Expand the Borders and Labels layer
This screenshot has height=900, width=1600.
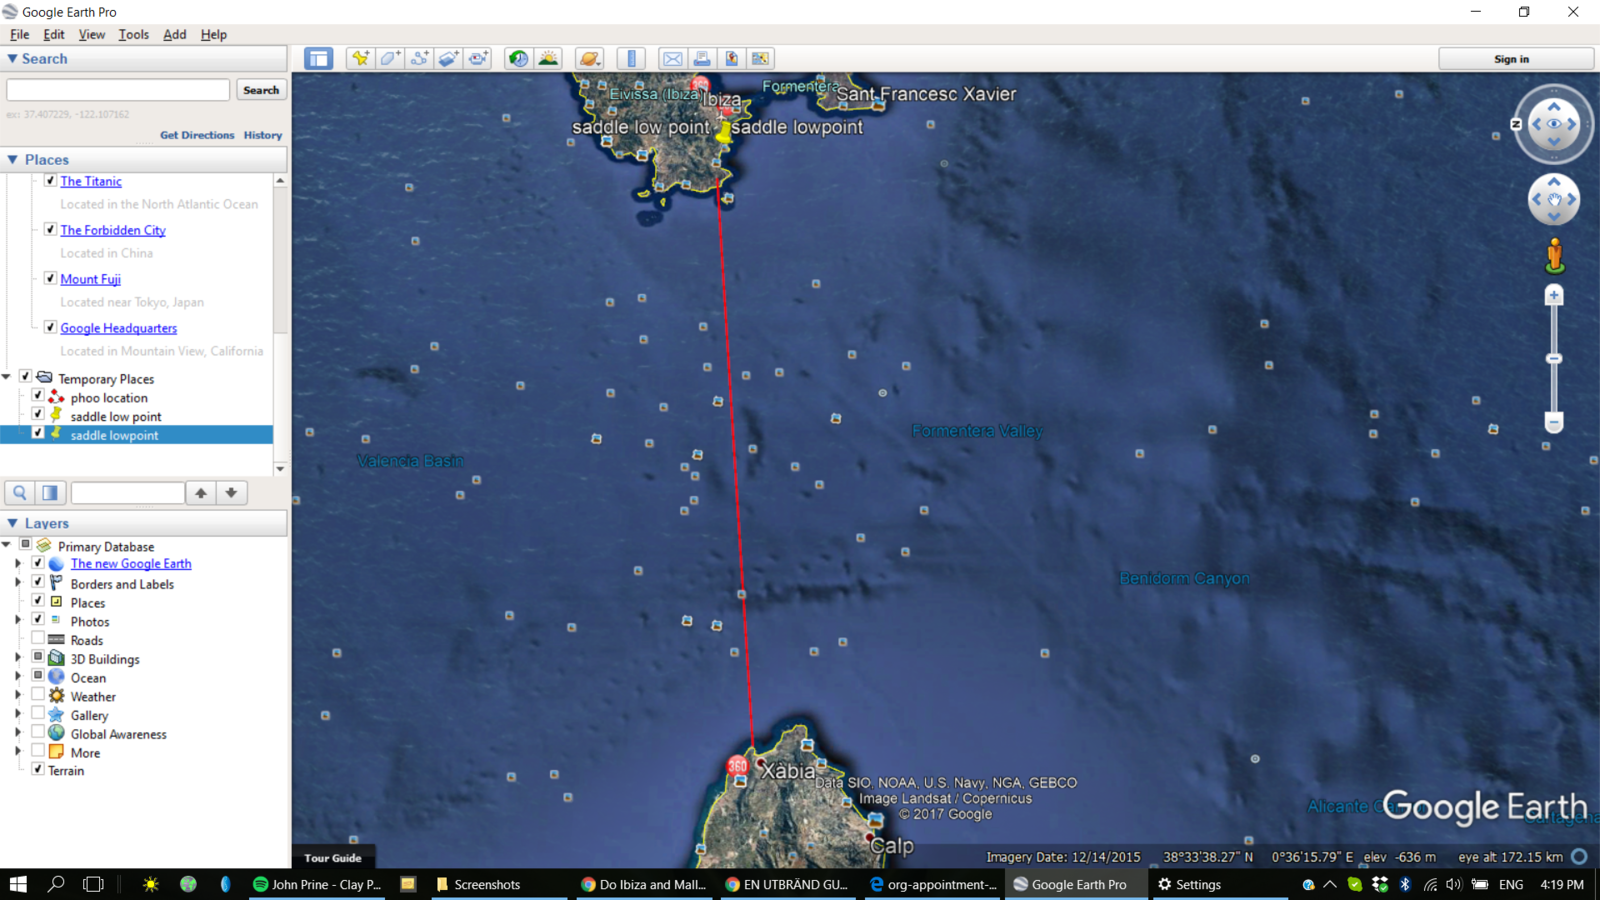(18, 584)
